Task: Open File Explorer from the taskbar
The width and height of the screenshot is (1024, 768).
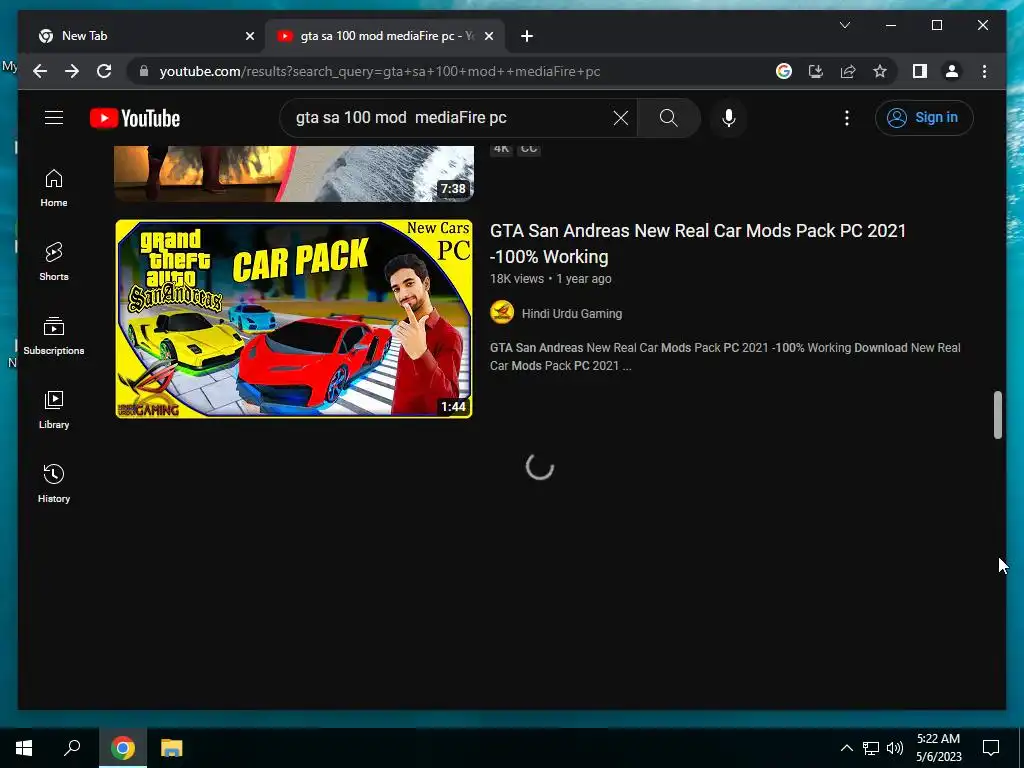Action: [171, 748]
